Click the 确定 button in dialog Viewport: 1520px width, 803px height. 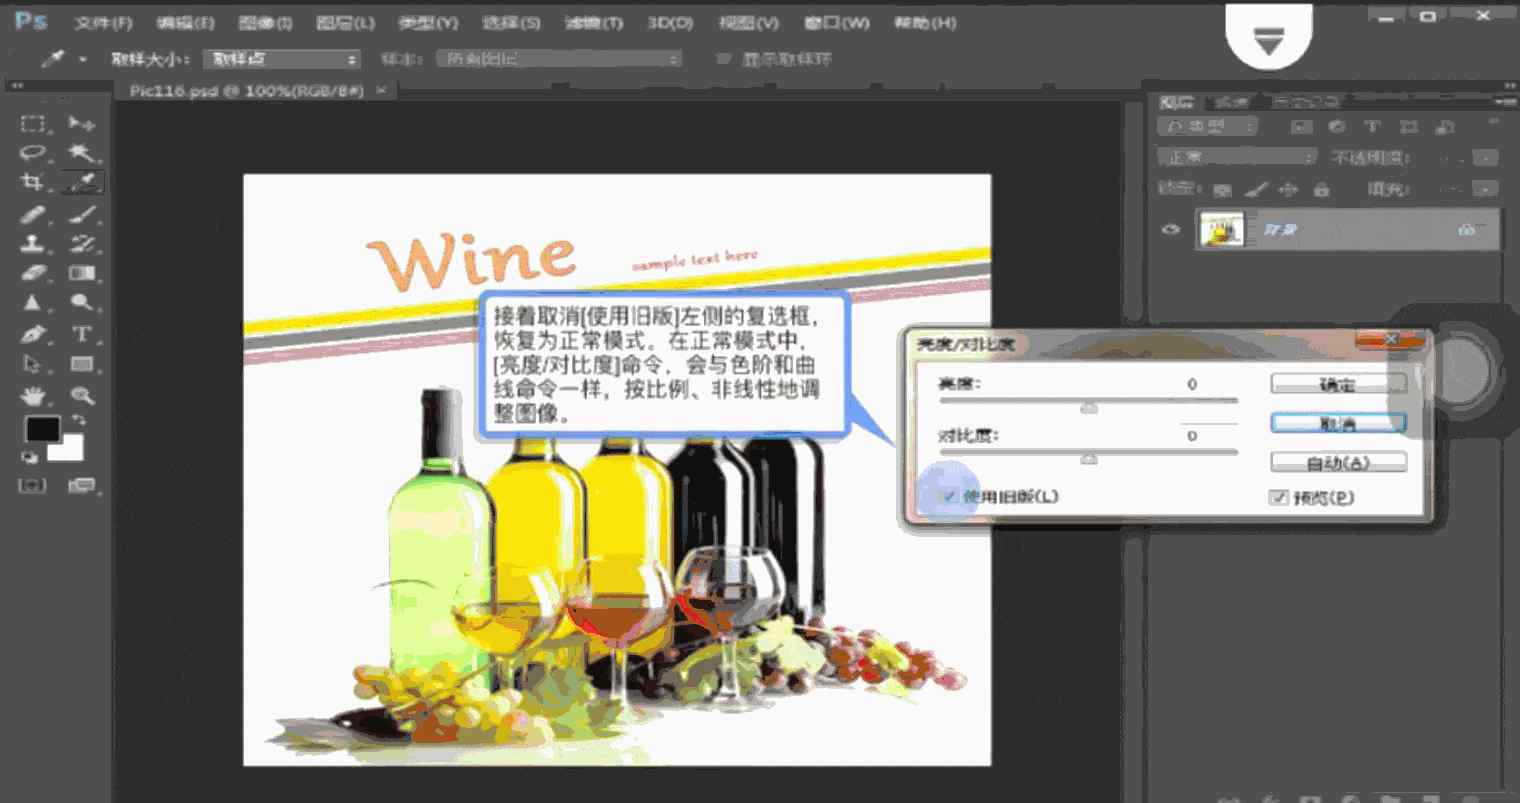(x=1338, y=384)
